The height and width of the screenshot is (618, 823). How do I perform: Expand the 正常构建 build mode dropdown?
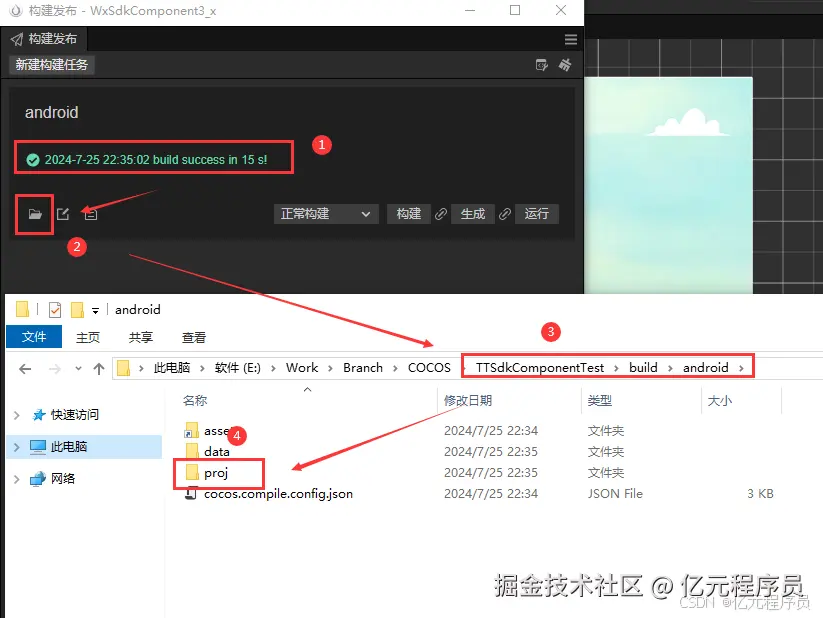pos(325,213)
